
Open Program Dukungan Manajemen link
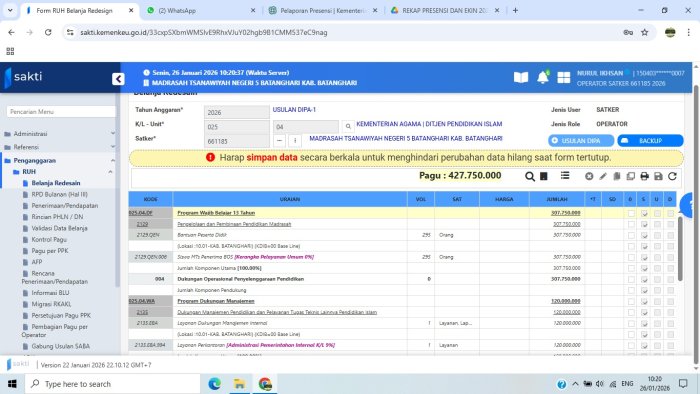click(x=216, y=301)
